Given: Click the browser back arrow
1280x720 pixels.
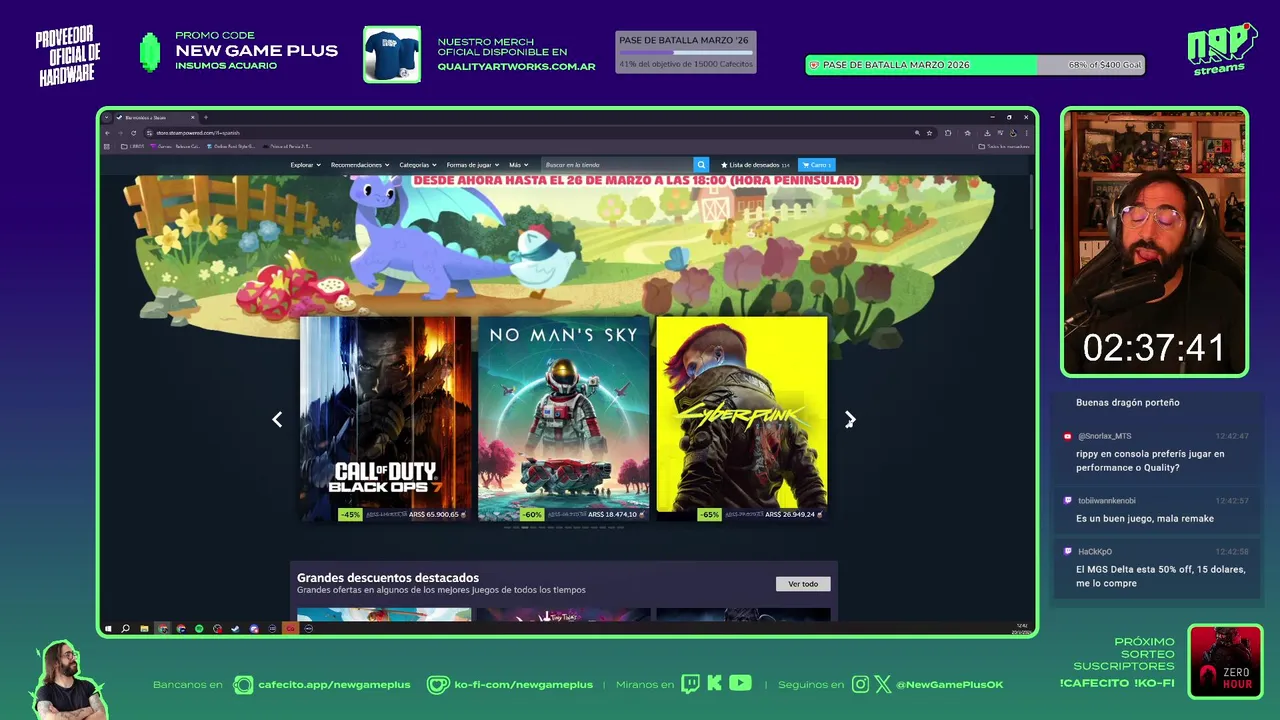Looking at the screenshot, I should pos(108,133).
